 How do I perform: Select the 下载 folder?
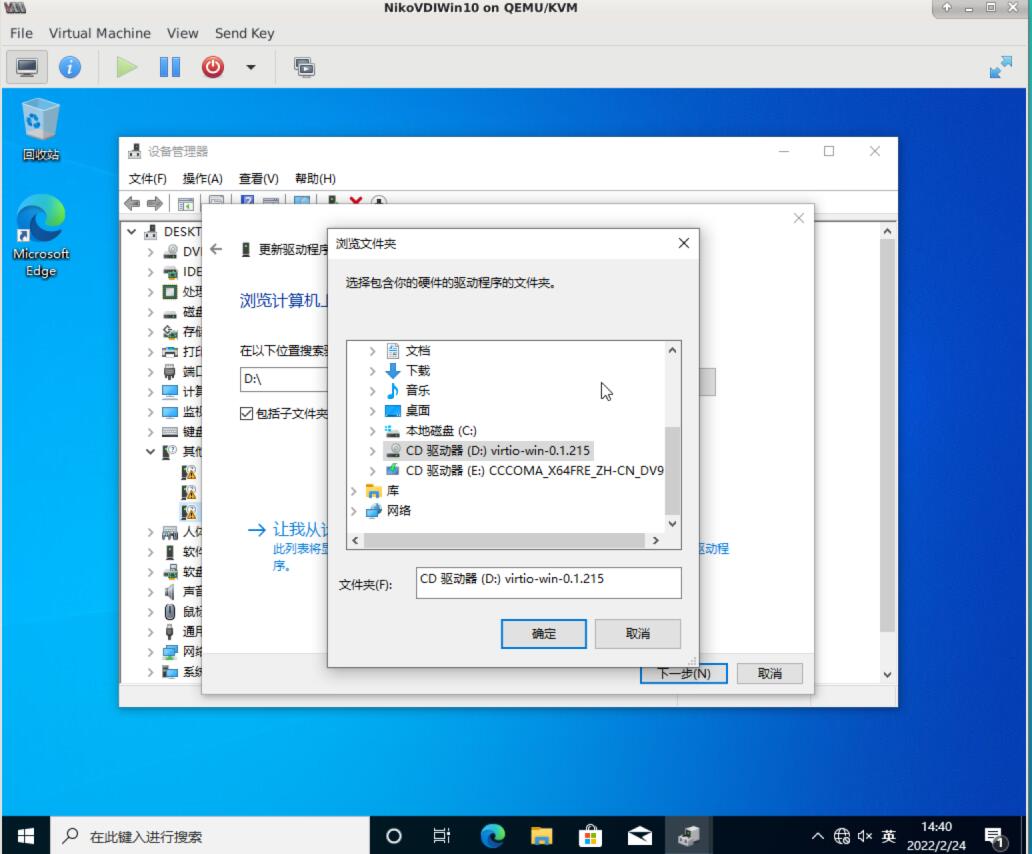point(417,370)
